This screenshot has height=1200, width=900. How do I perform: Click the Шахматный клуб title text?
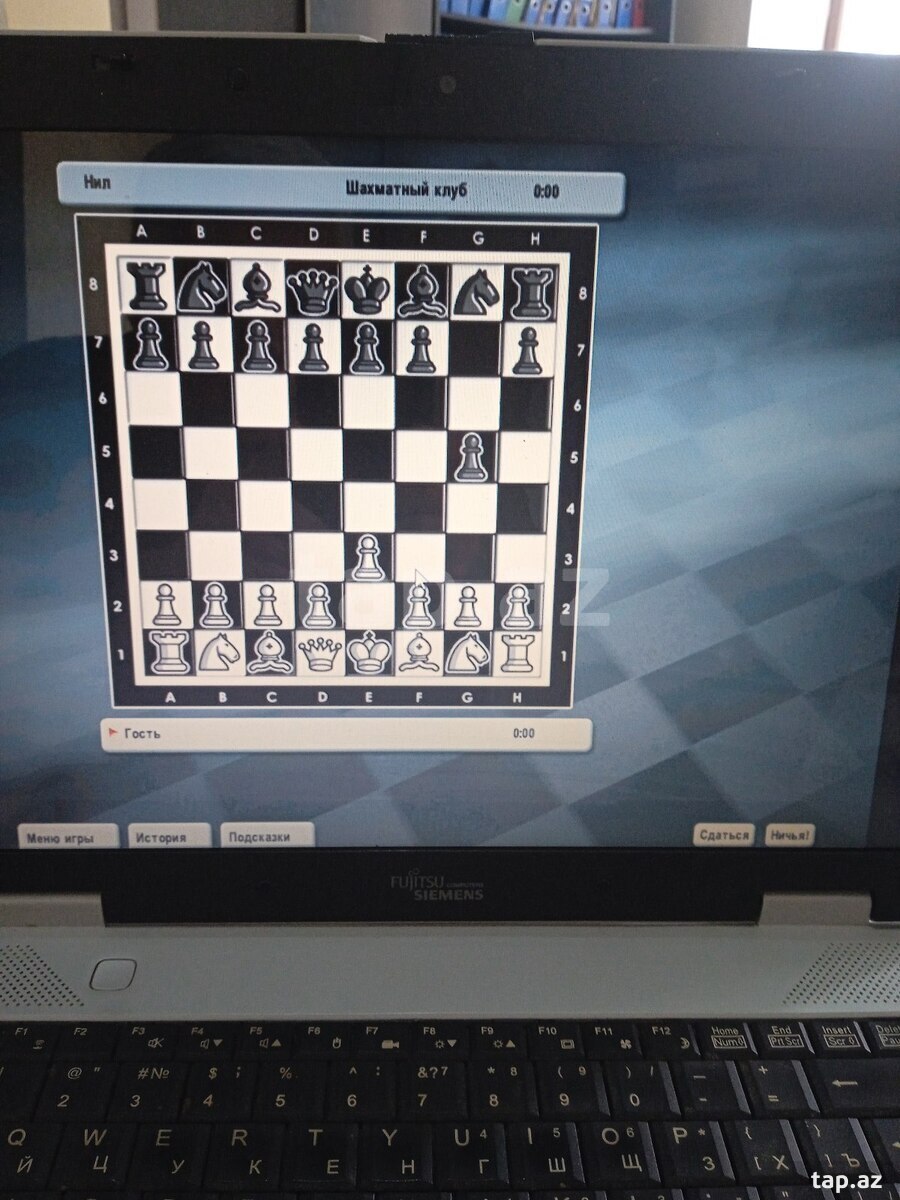[406, 189]
